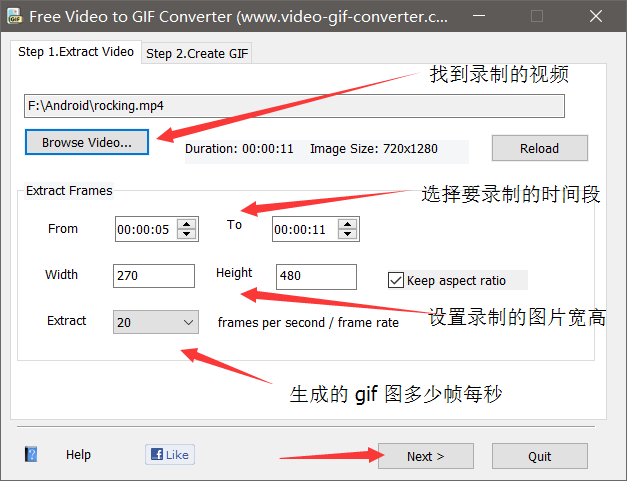Switch to Step 2.Create GIF tab

[197, 53]
